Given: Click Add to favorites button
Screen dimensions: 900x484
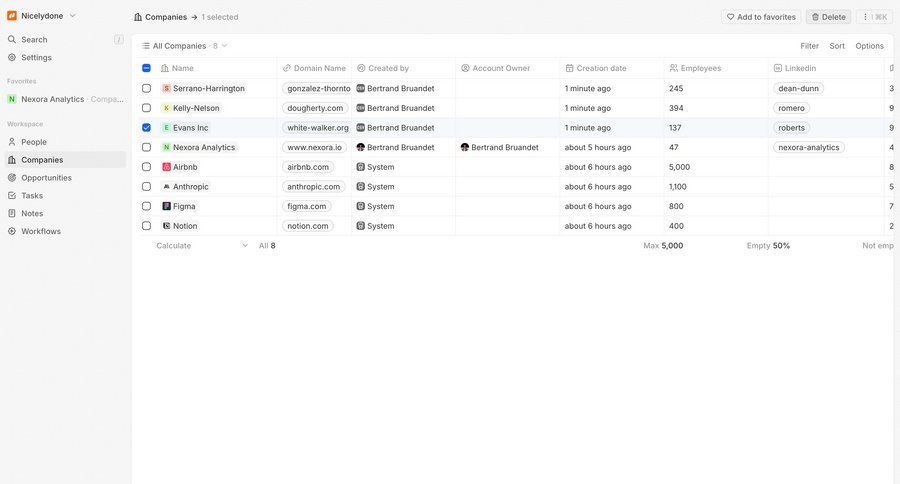Looking at the screenshot, I should click(761, 17).
